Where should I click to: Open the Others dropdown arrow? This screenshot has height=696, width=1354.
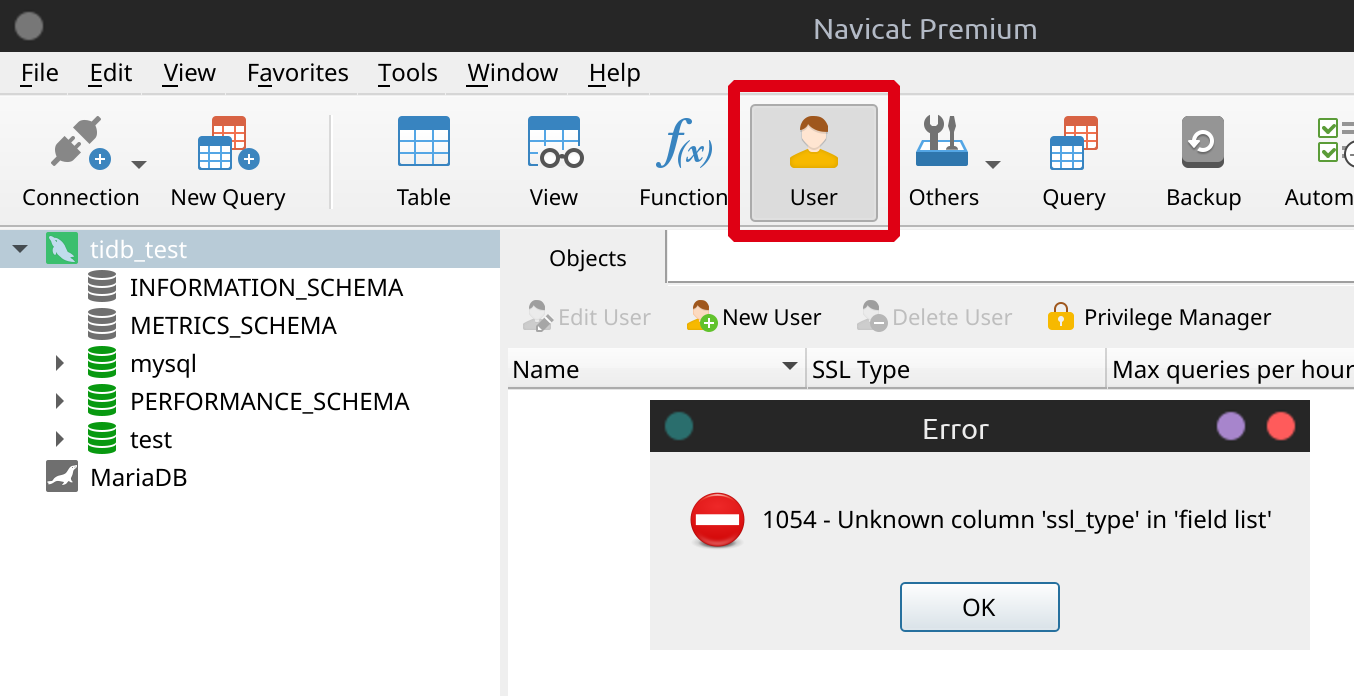pos(993,164)
